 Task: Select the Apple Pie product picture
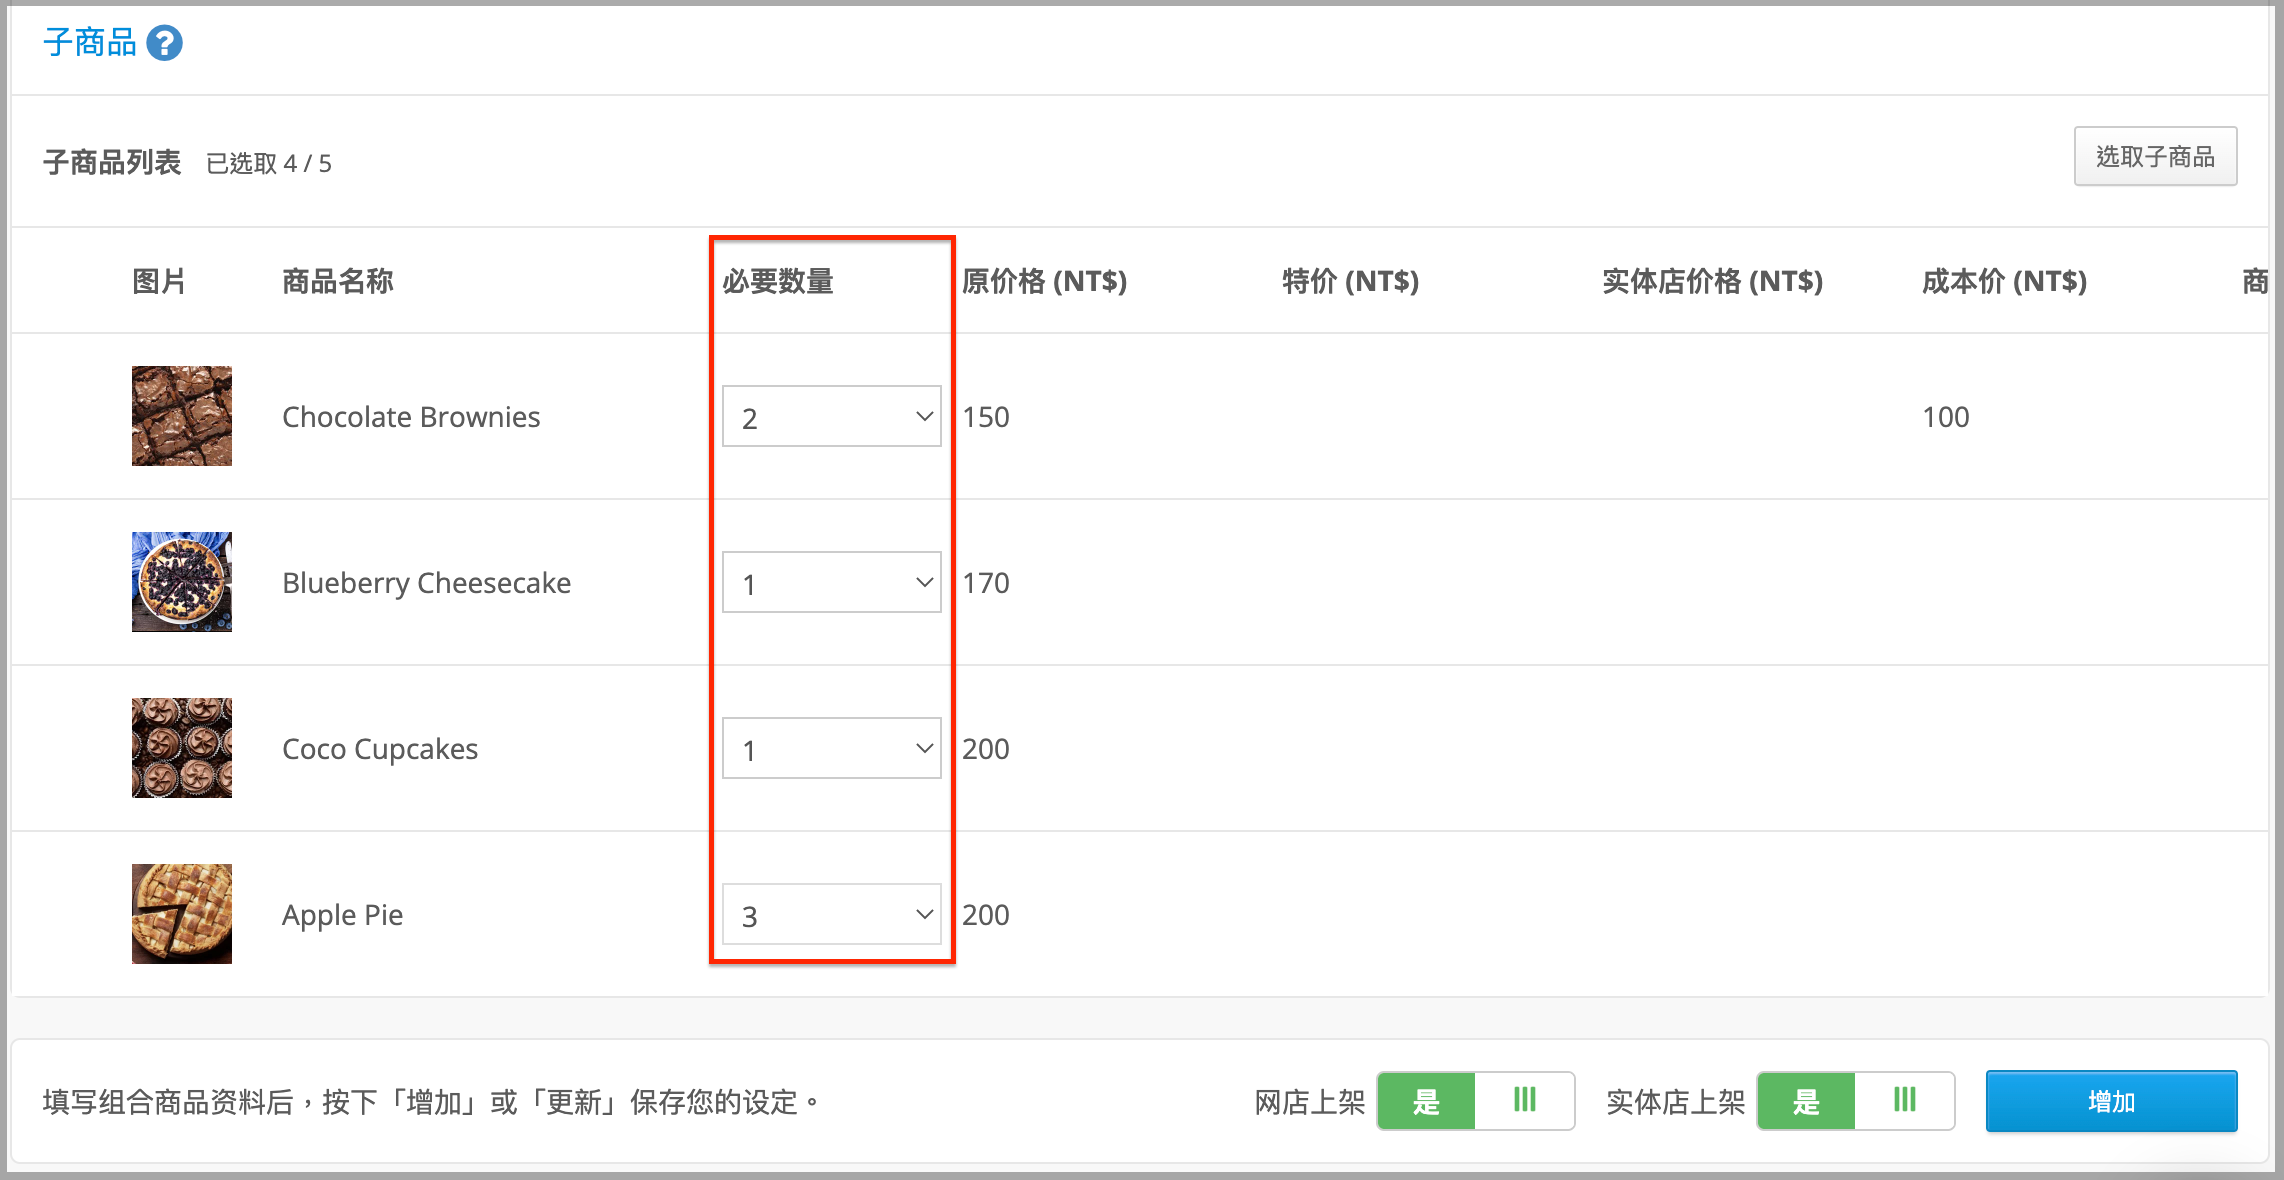tap(182, 914)
